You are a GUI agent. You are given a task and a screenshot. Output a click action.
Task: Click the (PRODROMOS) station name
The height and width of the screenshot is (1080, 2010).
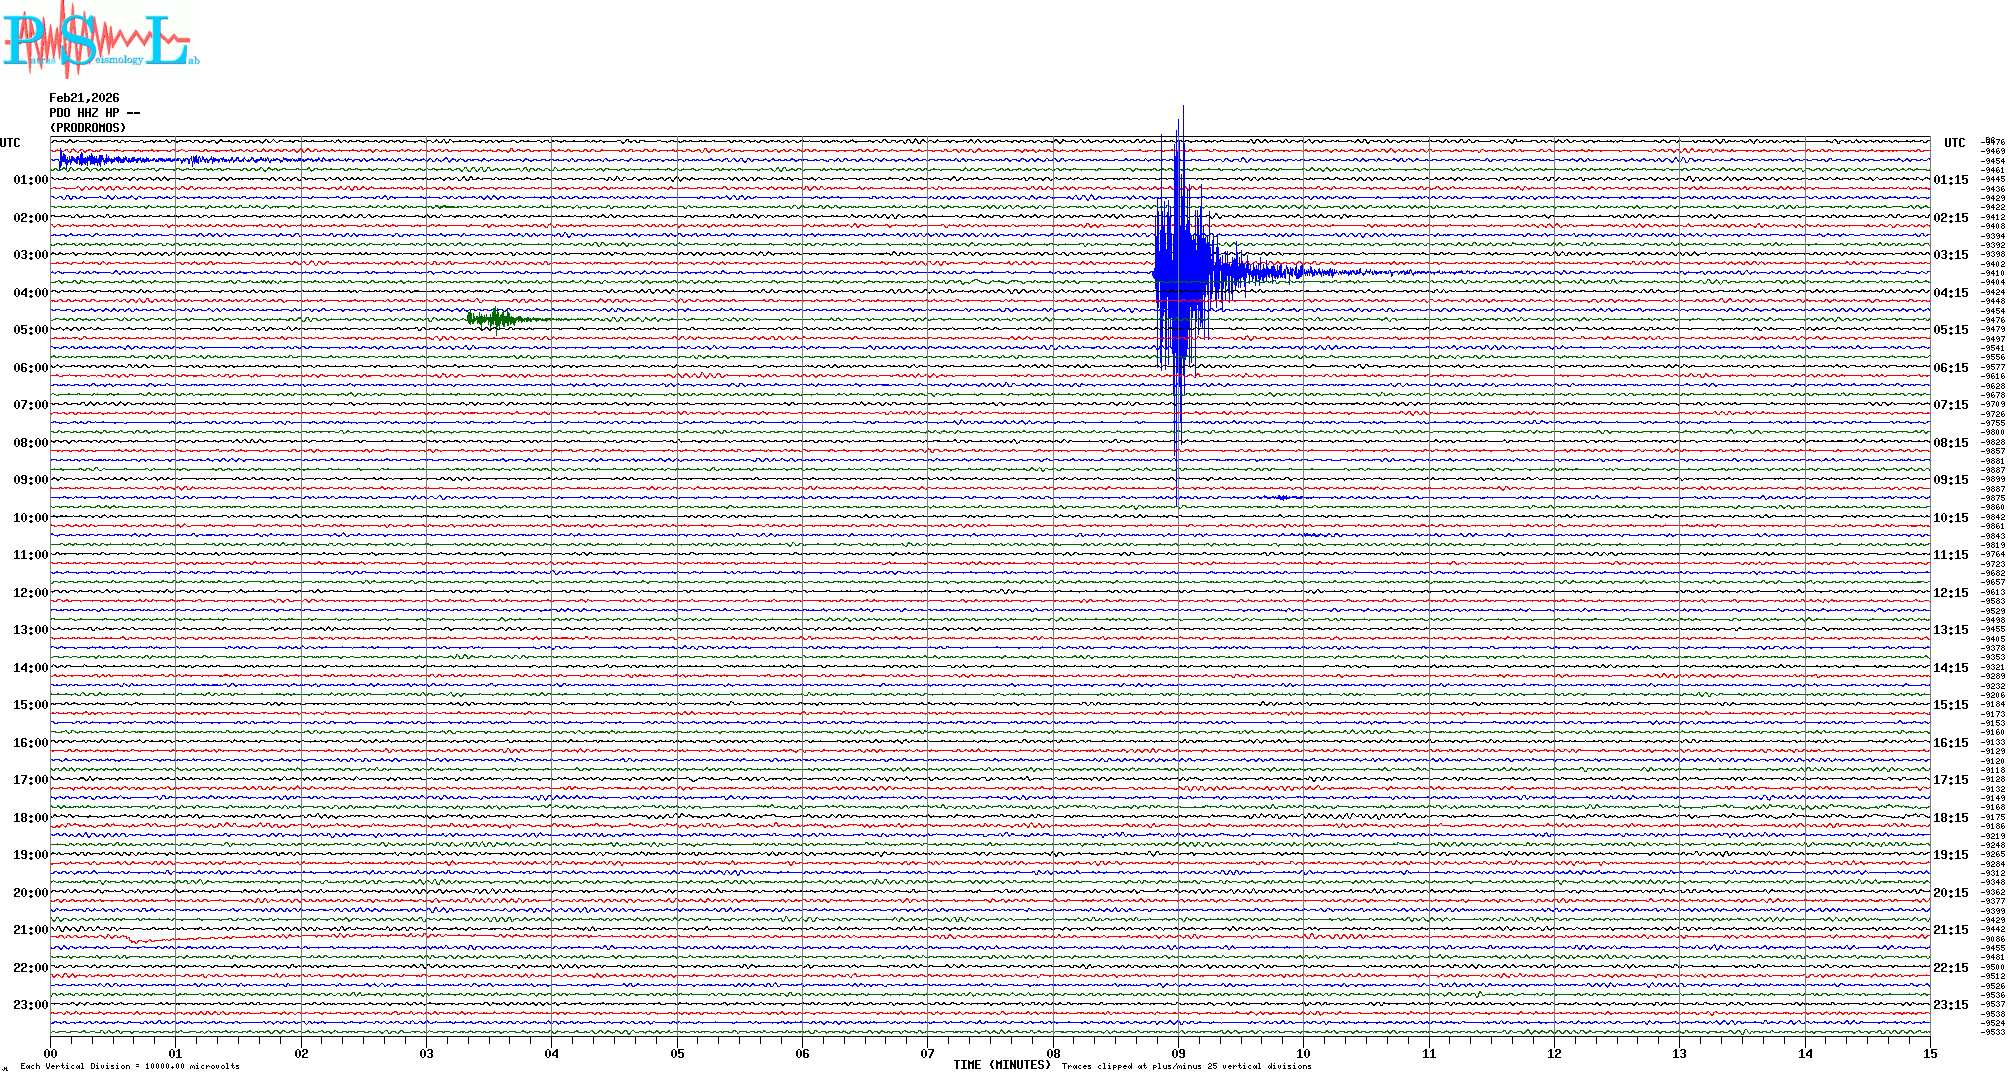[88, 128]
